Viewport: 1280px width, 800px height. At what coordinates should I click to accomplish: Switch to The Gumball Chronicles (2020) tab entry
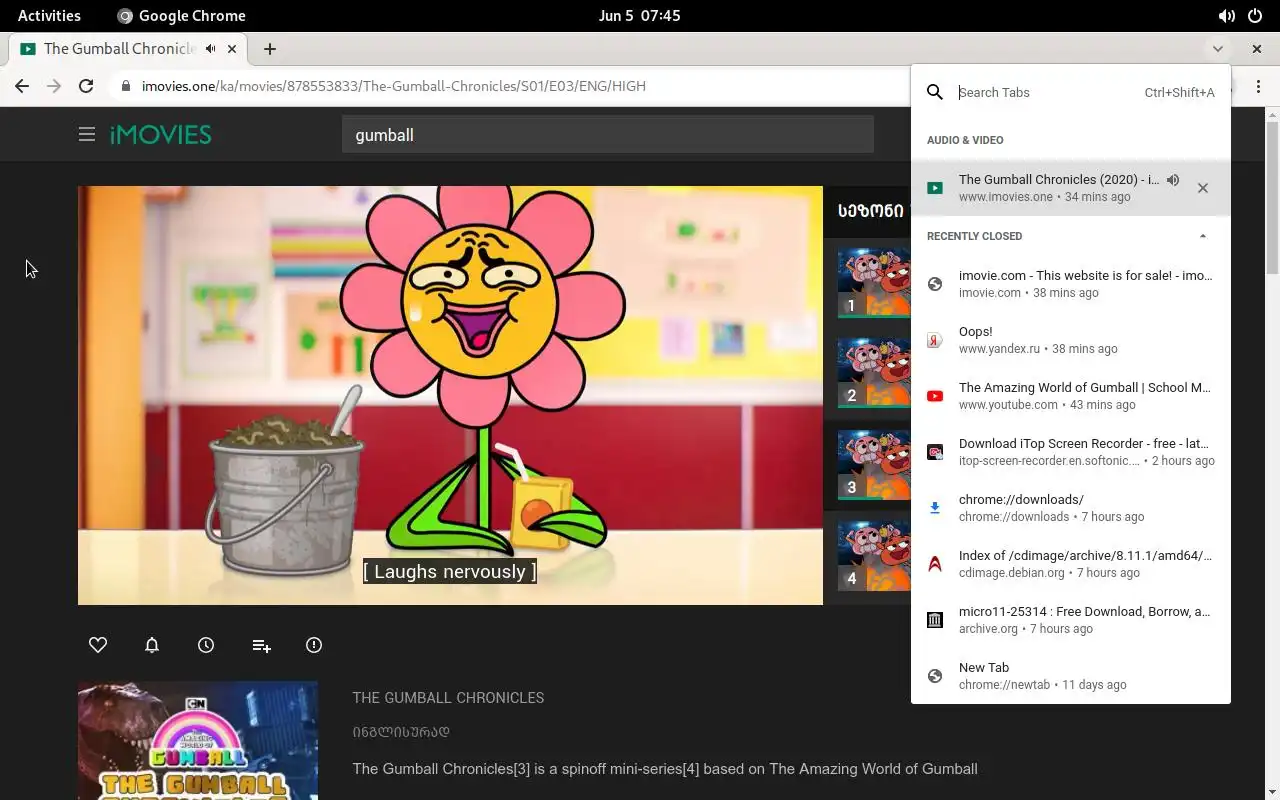(x=1071, y=188)
